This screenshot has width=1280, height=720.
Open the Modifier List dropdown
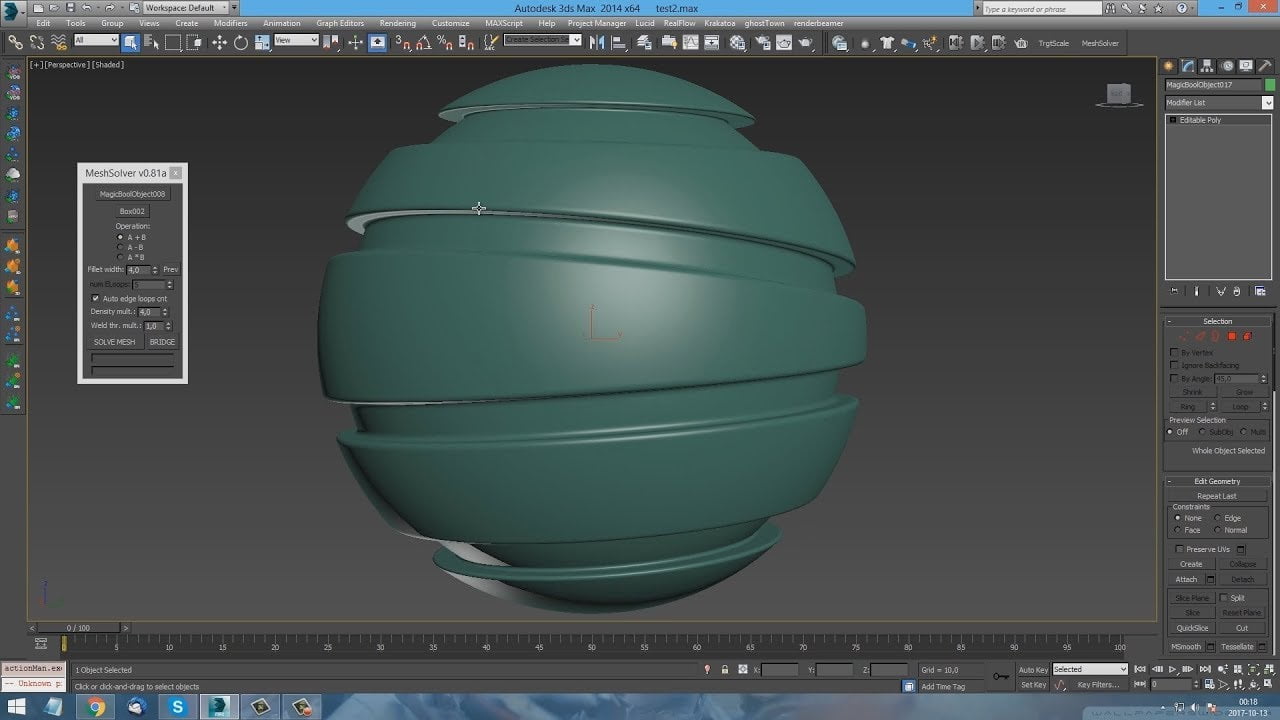[x=1219, y=103]
